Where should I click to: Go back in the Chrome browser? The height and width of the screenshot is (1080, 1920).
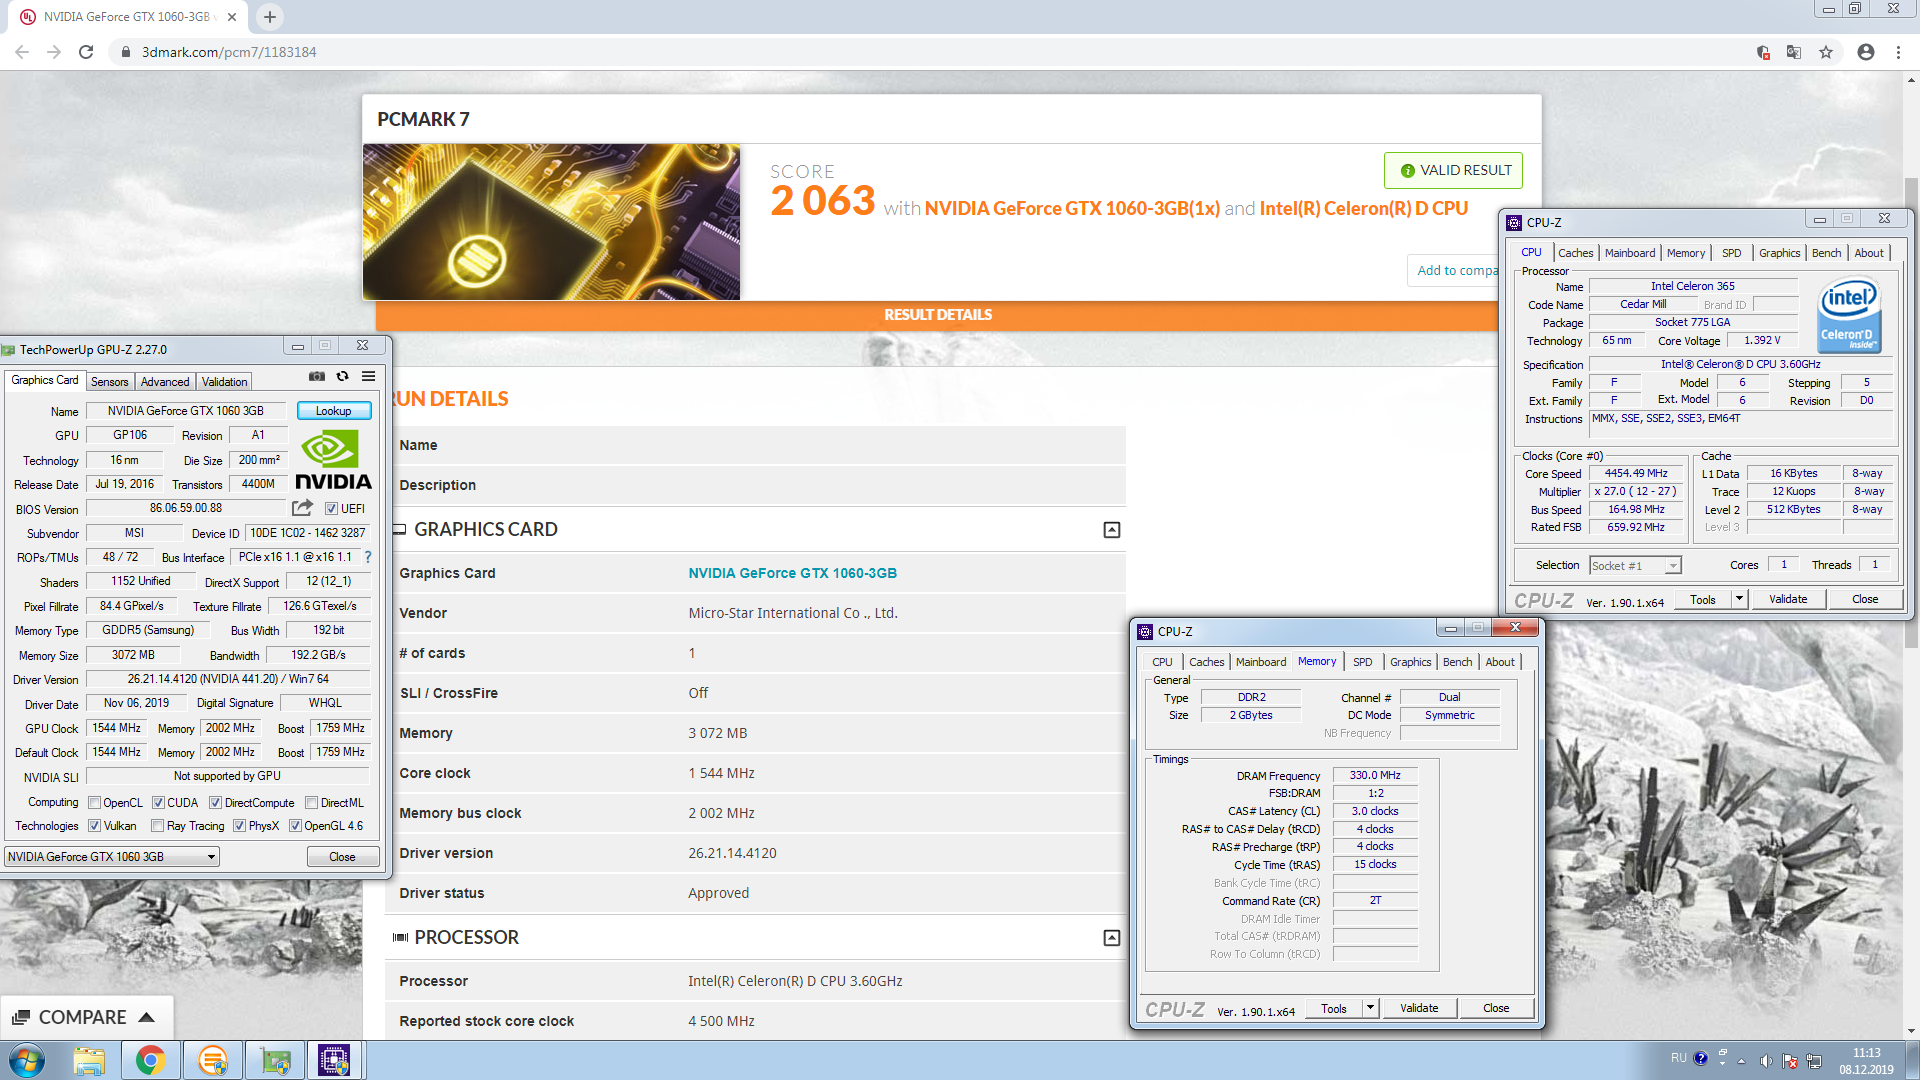tap(22, 52)
